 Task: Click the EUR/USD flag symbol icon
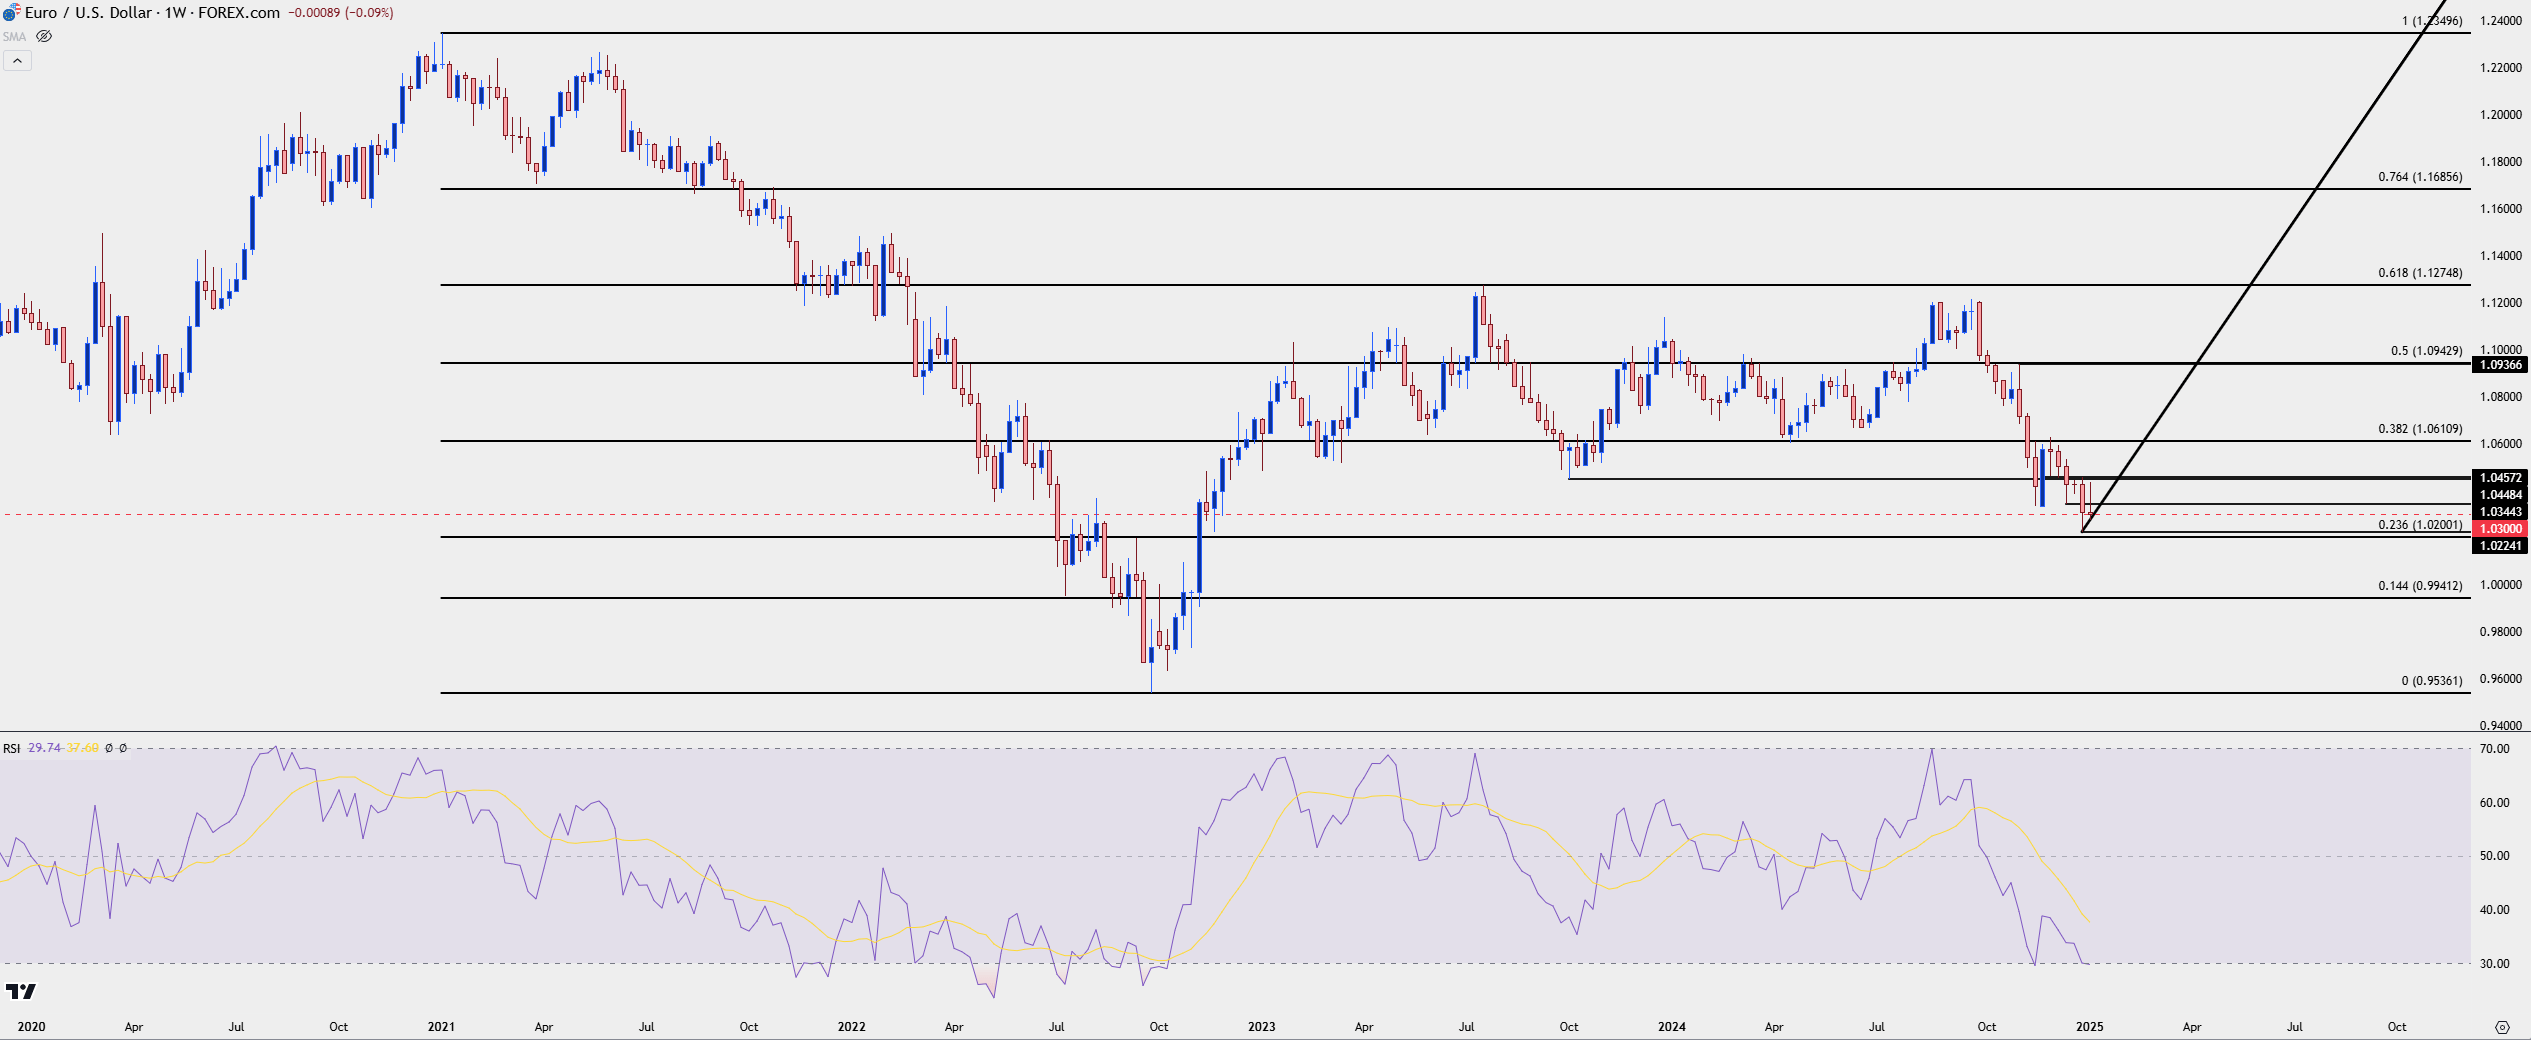(11, 12)
